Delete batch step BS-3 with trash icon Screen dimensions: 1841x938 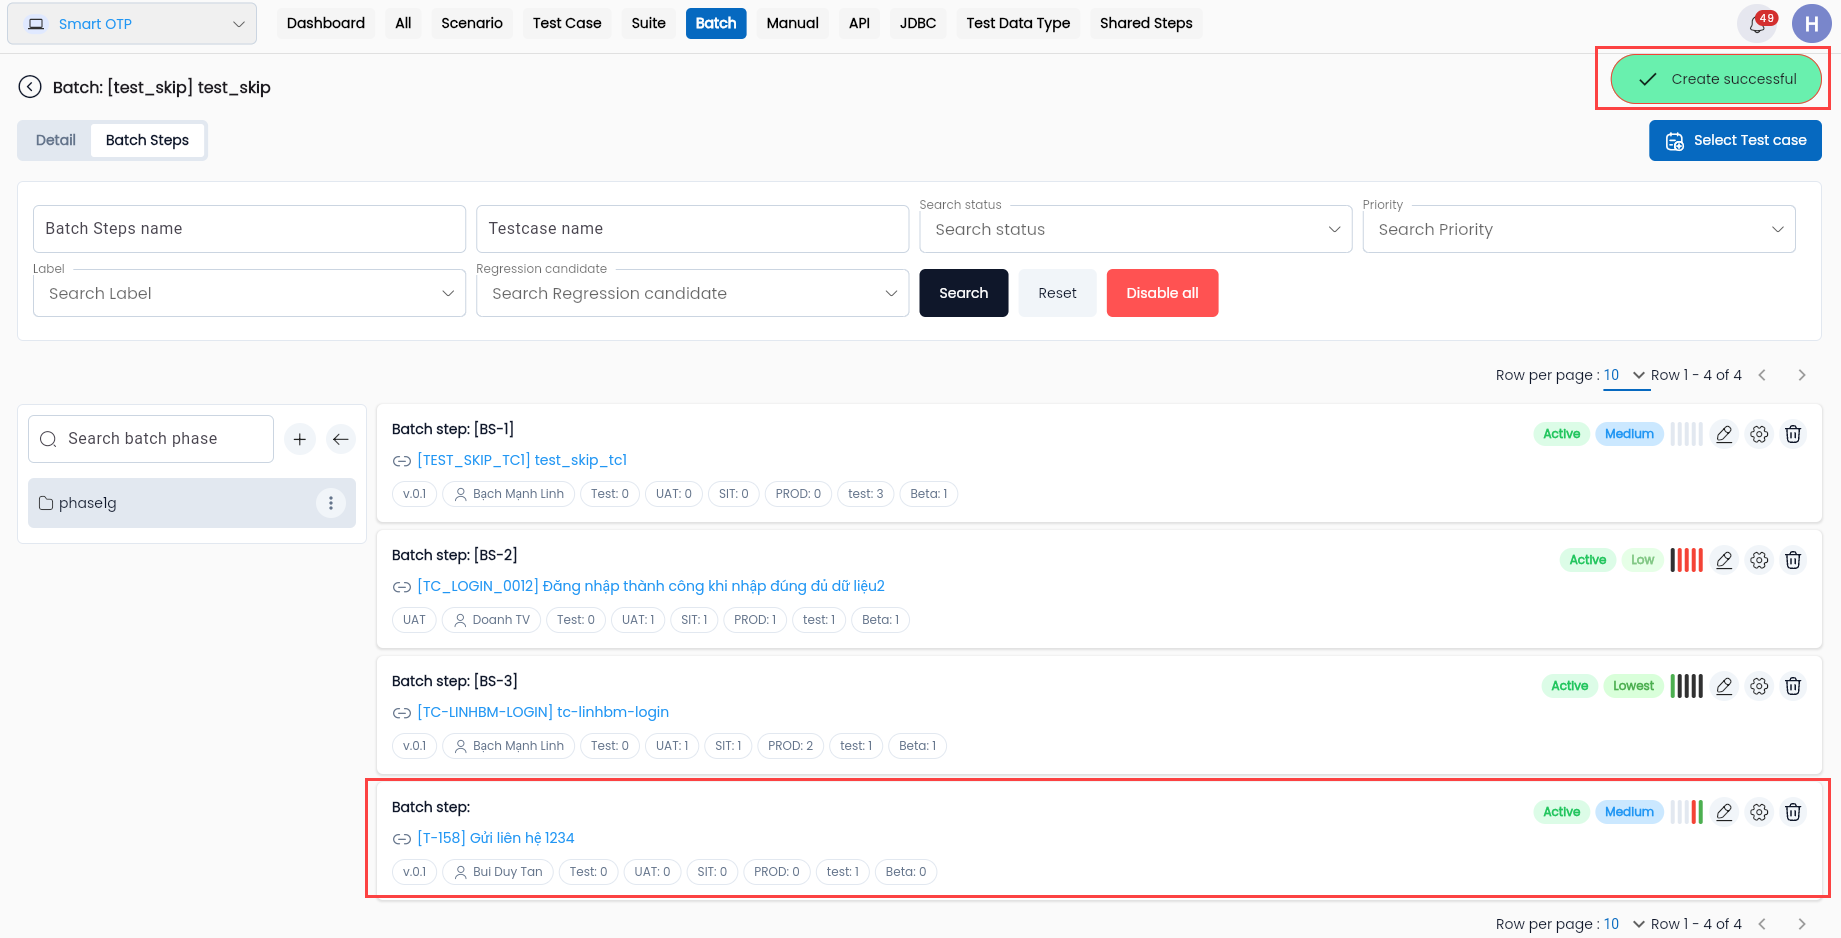tap(1793, 686)
